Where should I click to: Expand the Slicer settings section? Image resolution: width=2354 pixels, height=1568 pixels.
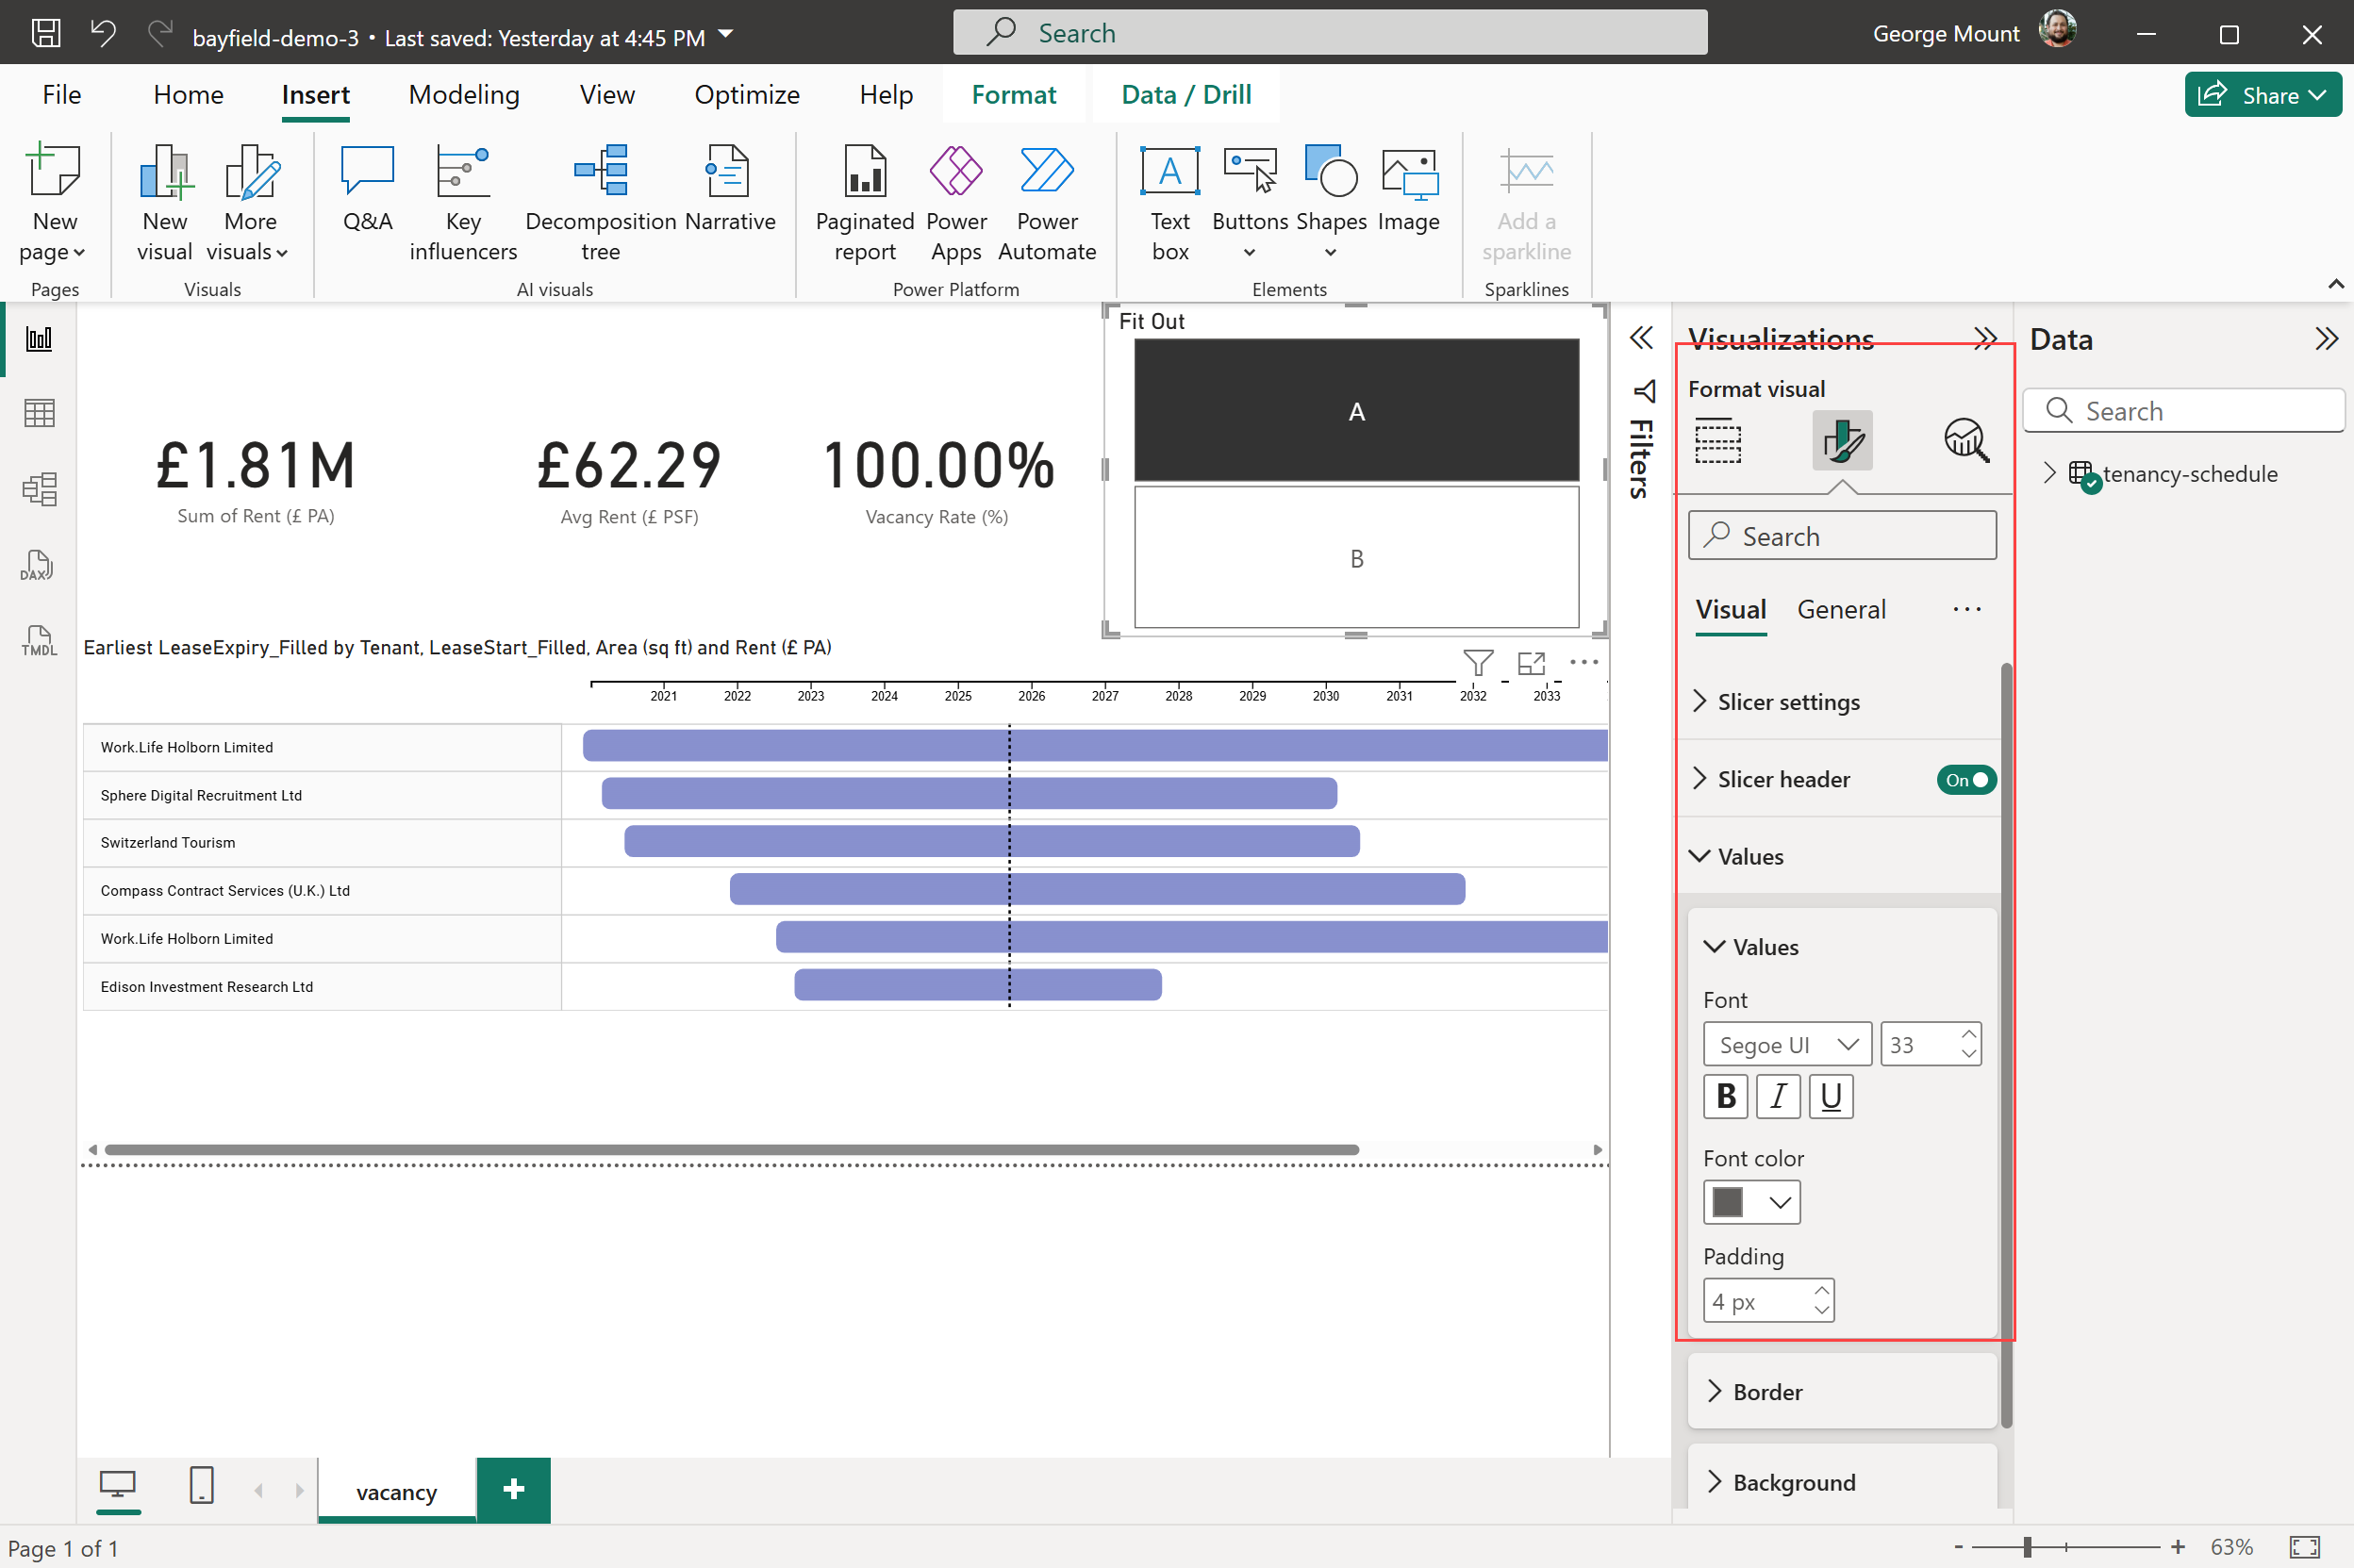[x=1788, y=702]
